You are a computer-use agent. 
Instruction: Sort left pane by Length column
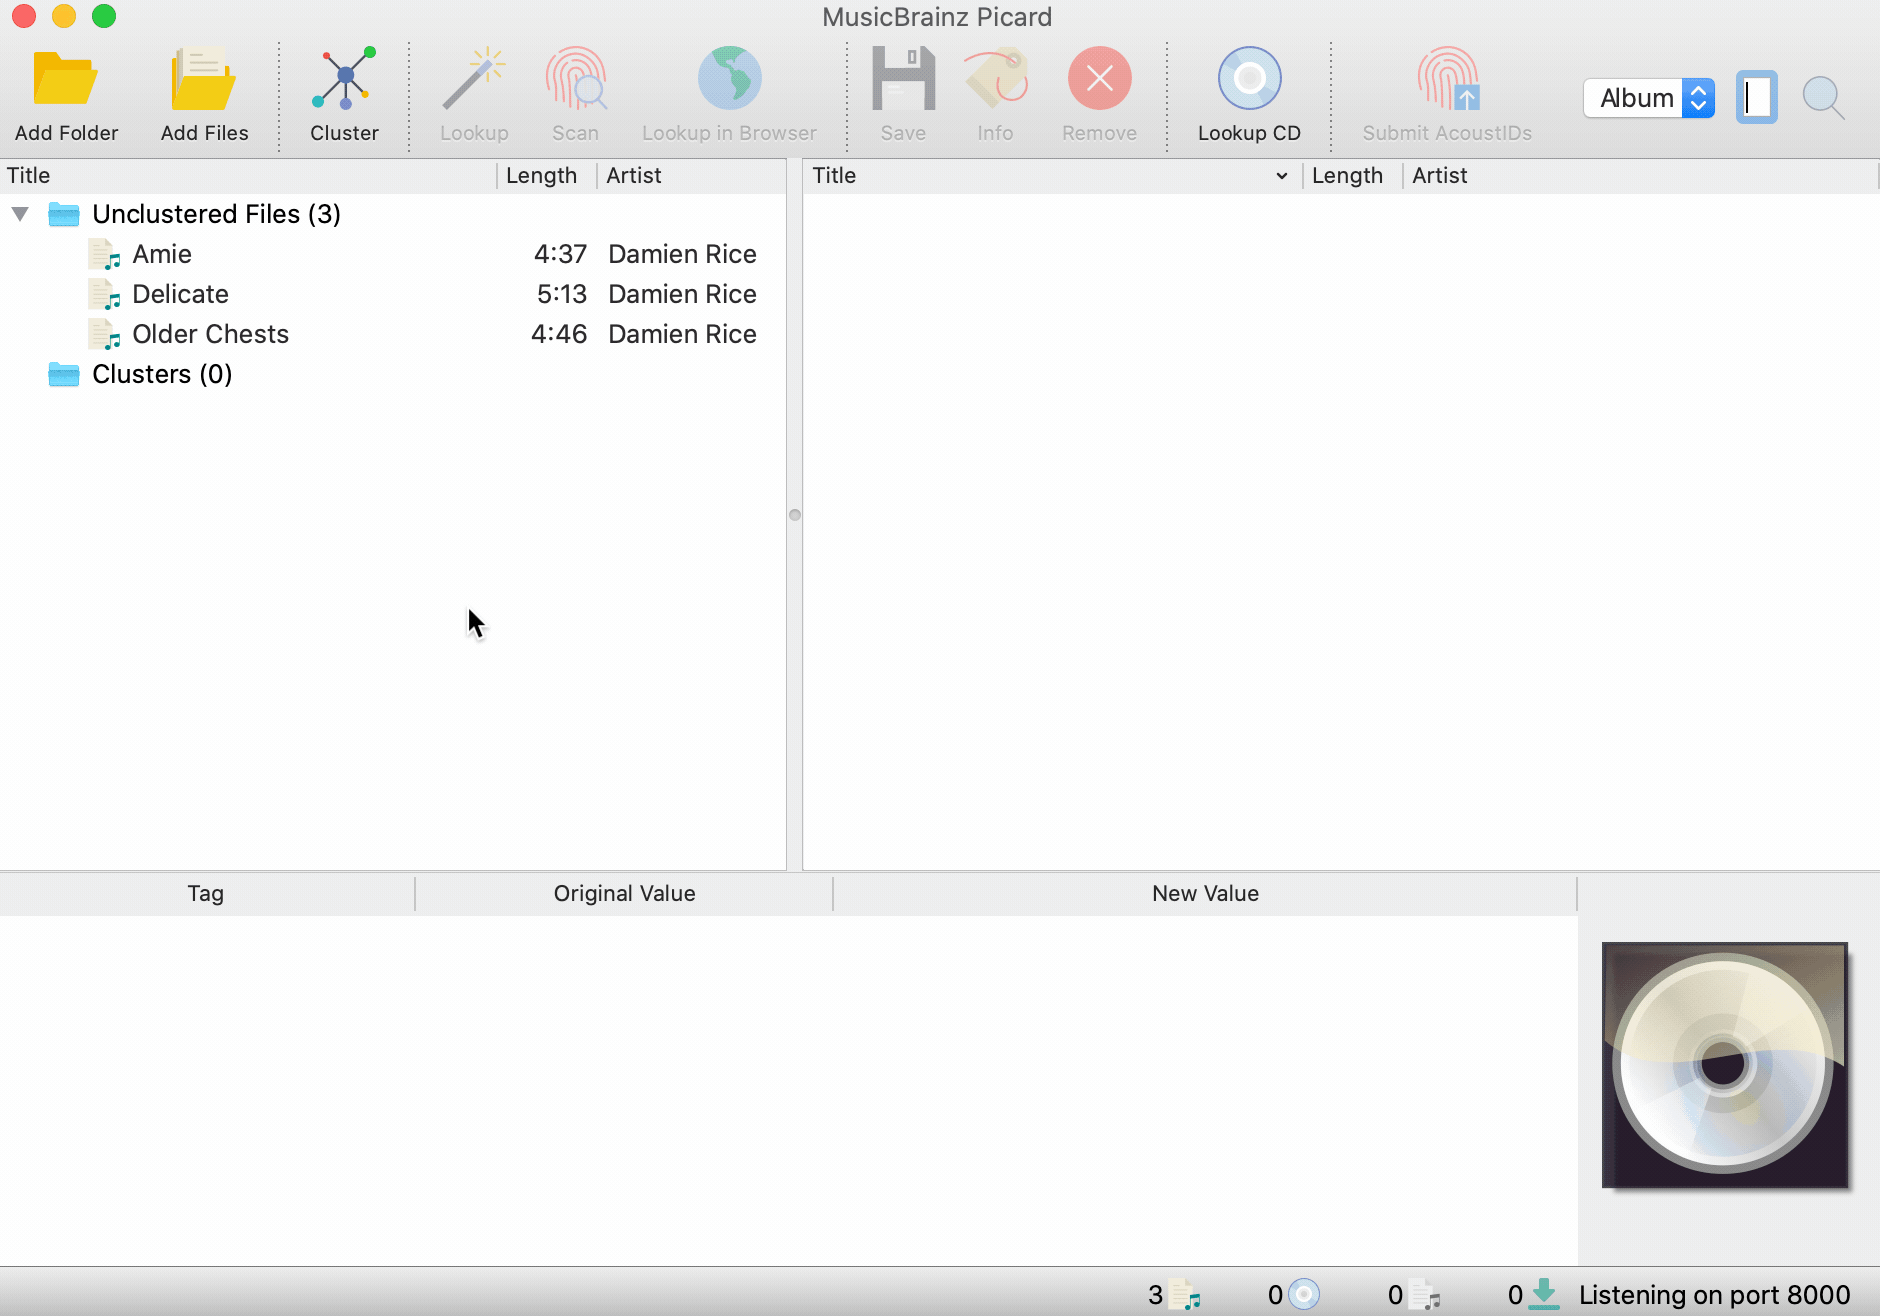coord(541,176)
